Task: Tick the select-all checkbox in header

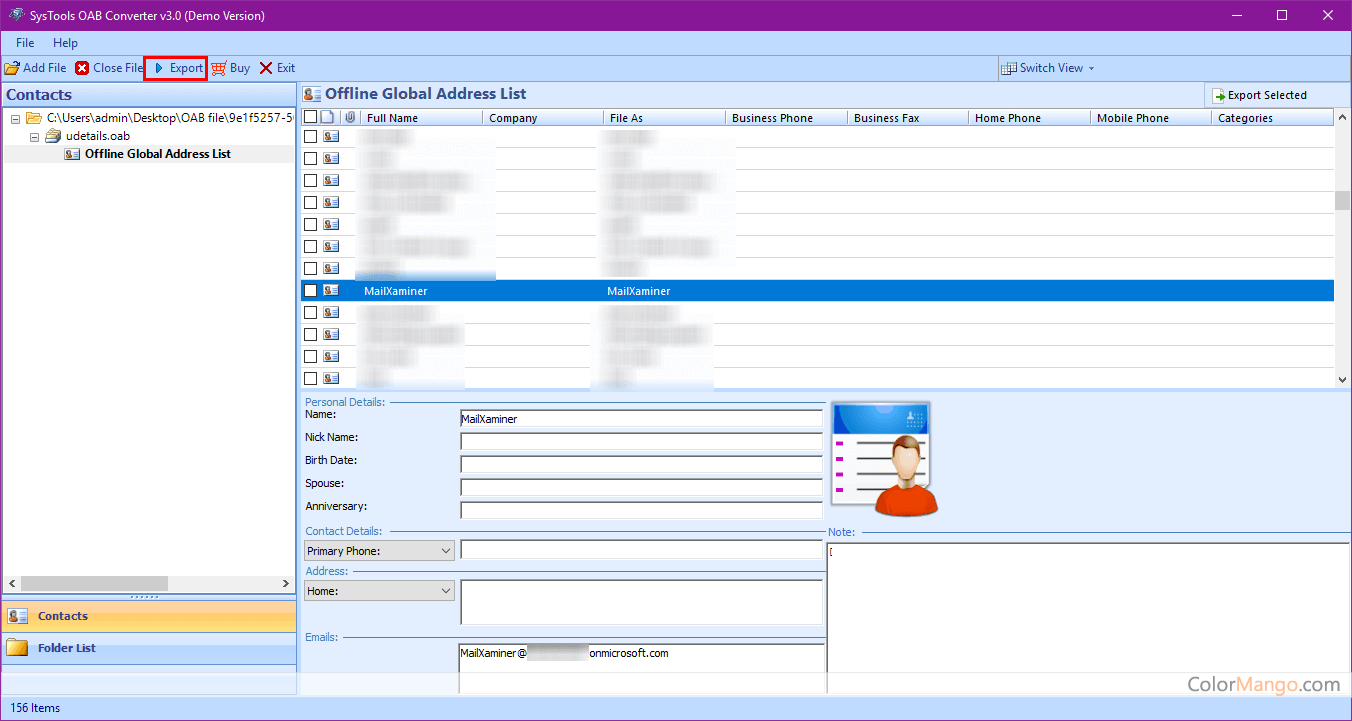Action: (x=310, y=118)
